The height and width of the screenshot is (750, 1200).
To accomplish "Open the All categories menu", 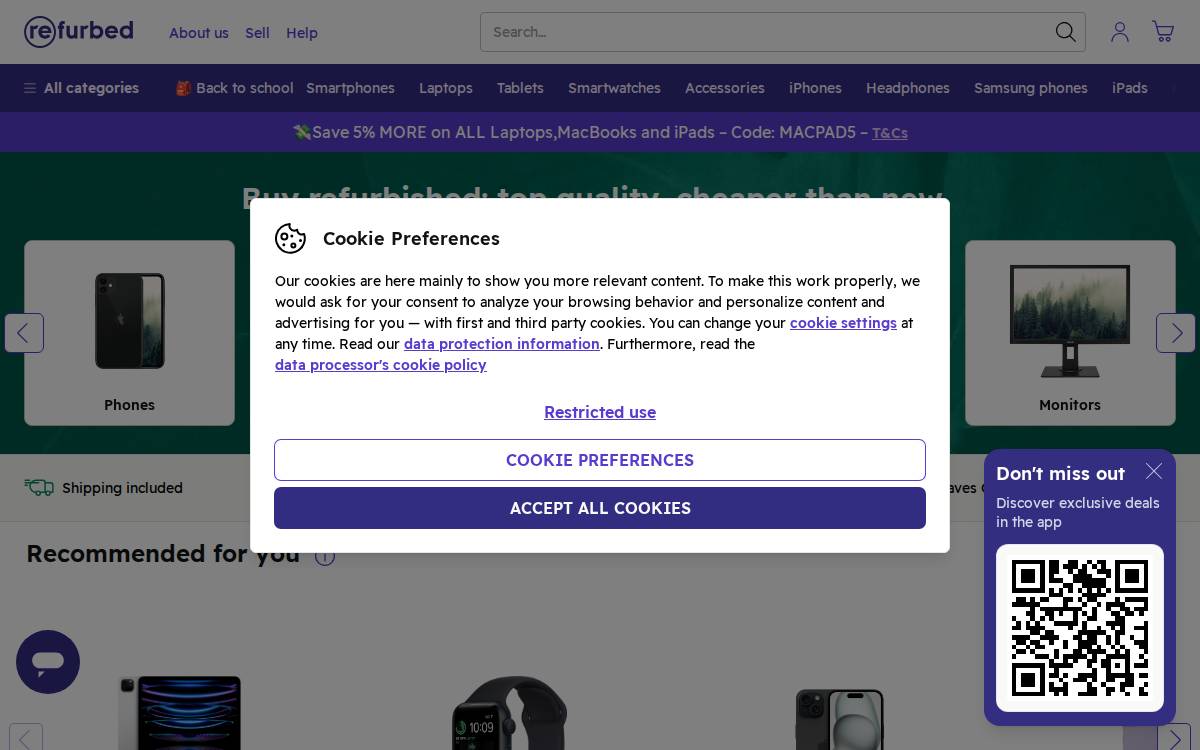I will 81,88.
